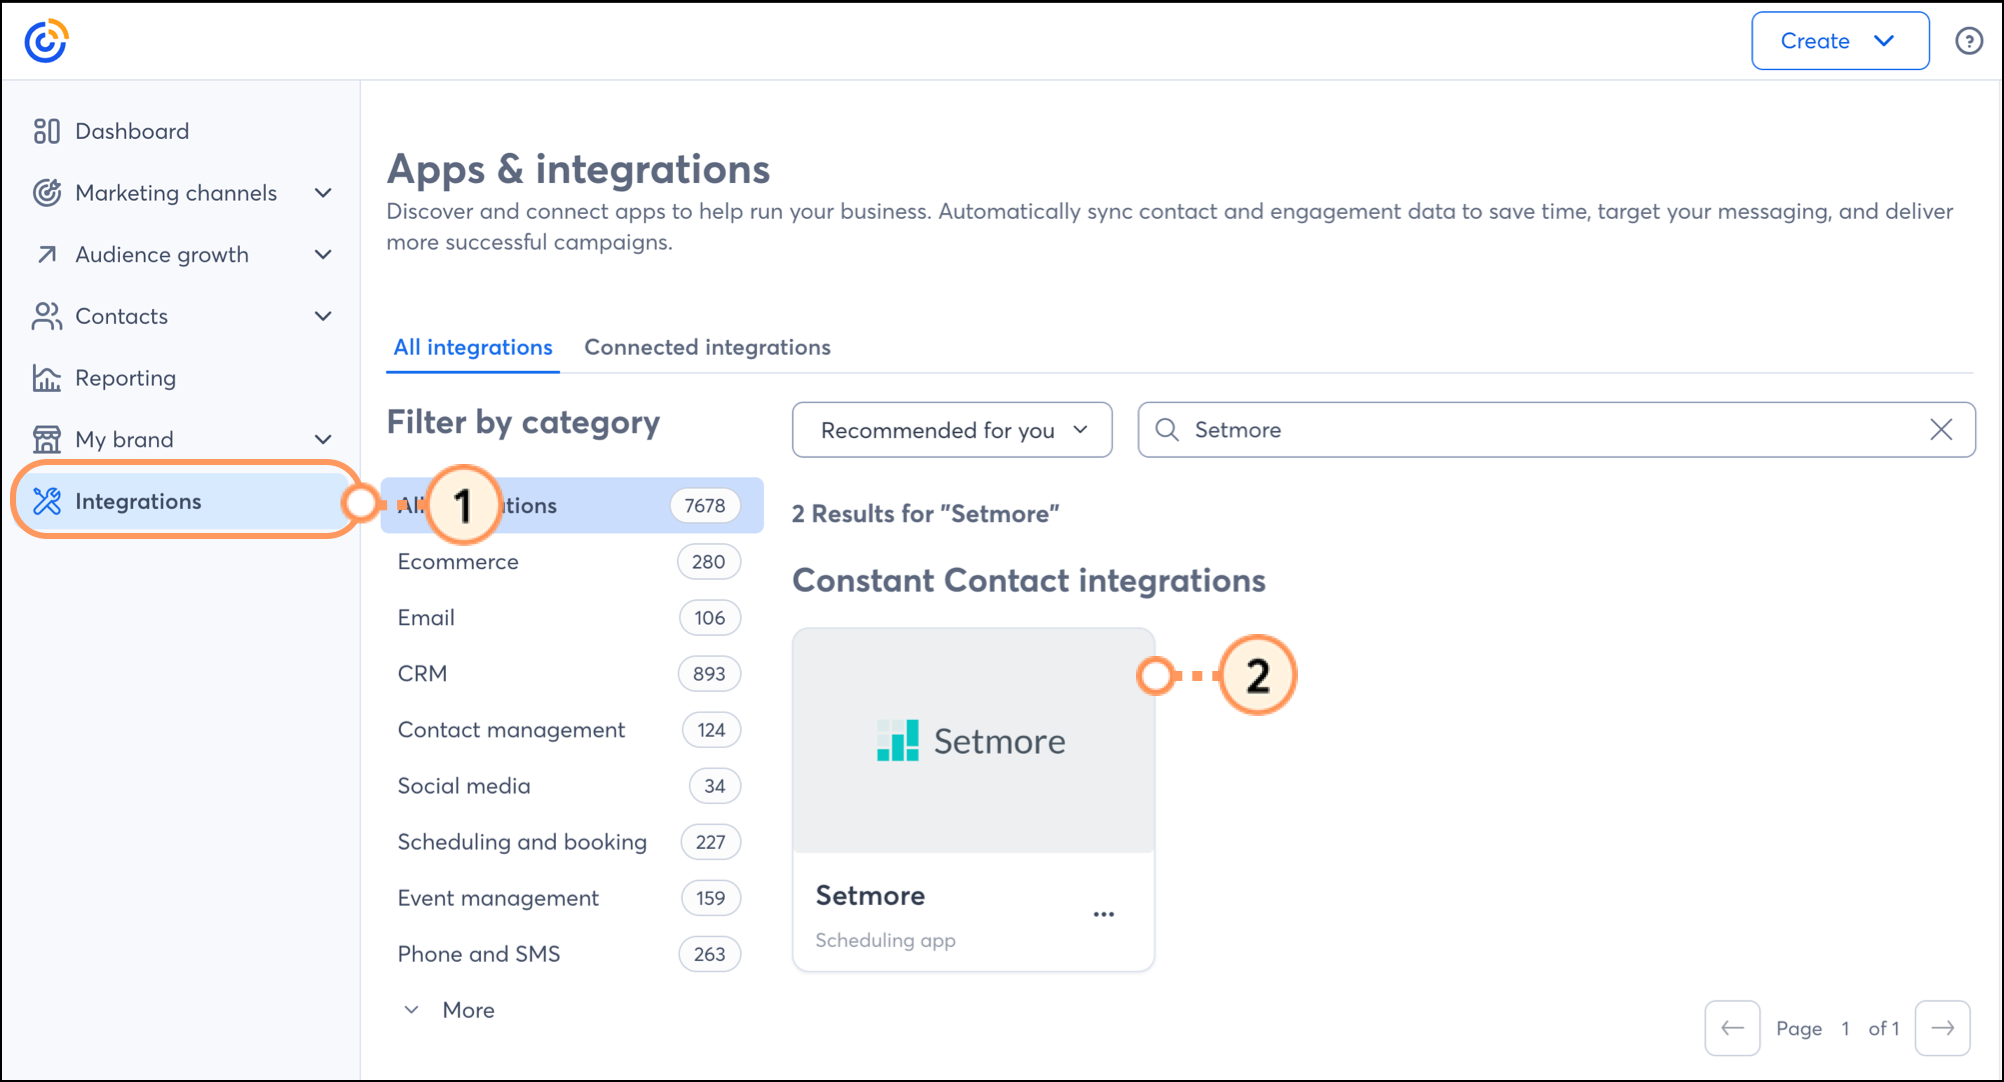2004x1082 pixels.
Task: Go to previous page arrow
Action: click(x=1732, y=1028)
